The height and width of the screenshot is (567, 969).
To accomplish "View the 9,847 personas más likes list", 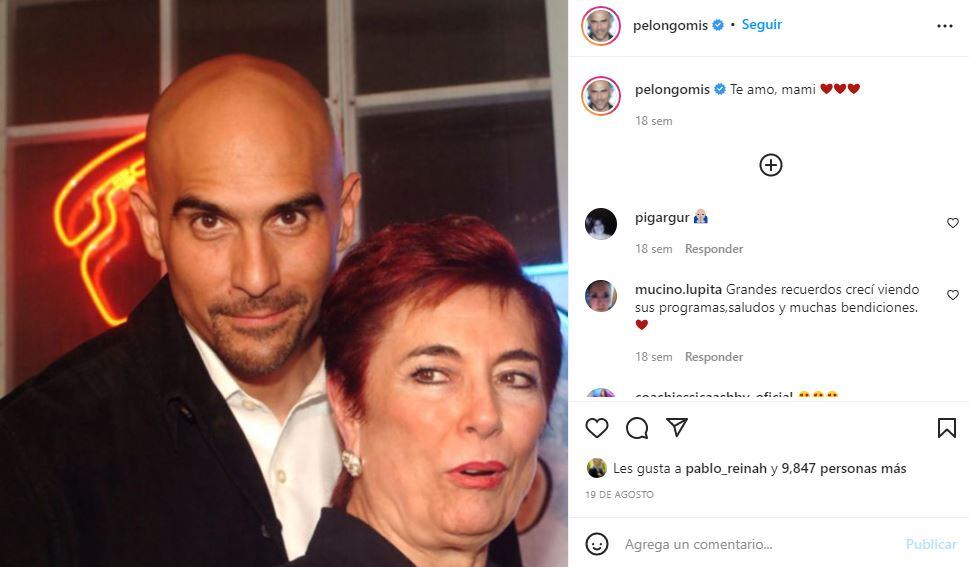I will (844, 469).
